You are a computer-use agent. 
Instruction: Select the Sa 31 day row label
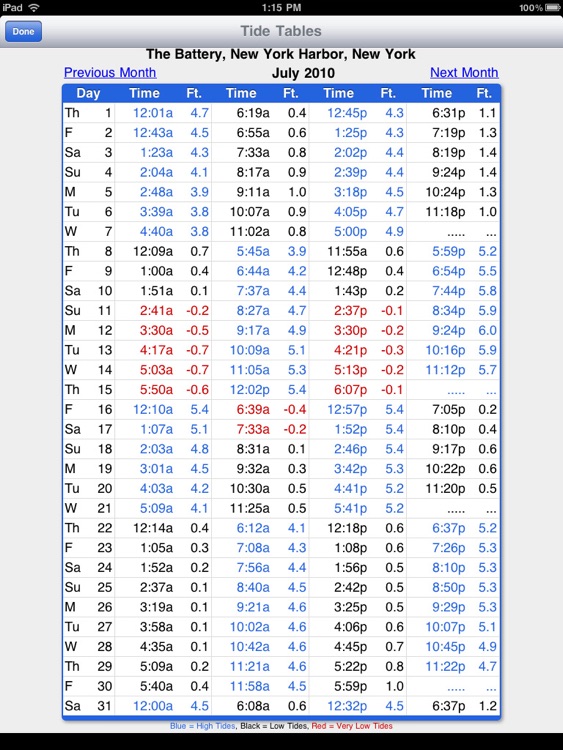point(88,706)
